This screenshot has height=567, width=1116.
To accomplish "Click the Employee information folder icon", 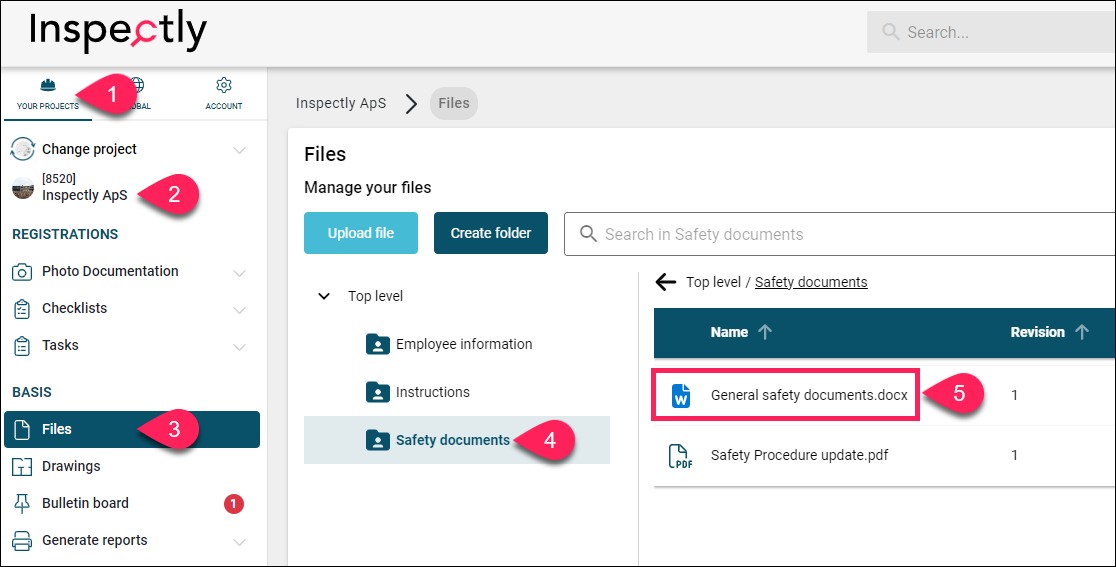I will pos(377,344).
